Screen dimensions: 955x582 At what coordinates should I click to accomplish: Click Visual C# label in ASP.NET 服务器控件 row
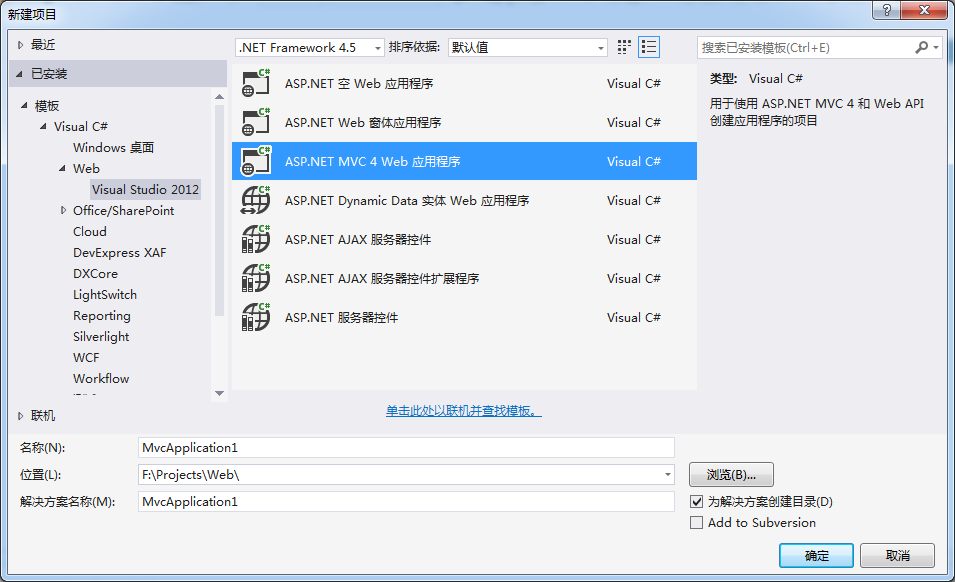tap(633, 317)
